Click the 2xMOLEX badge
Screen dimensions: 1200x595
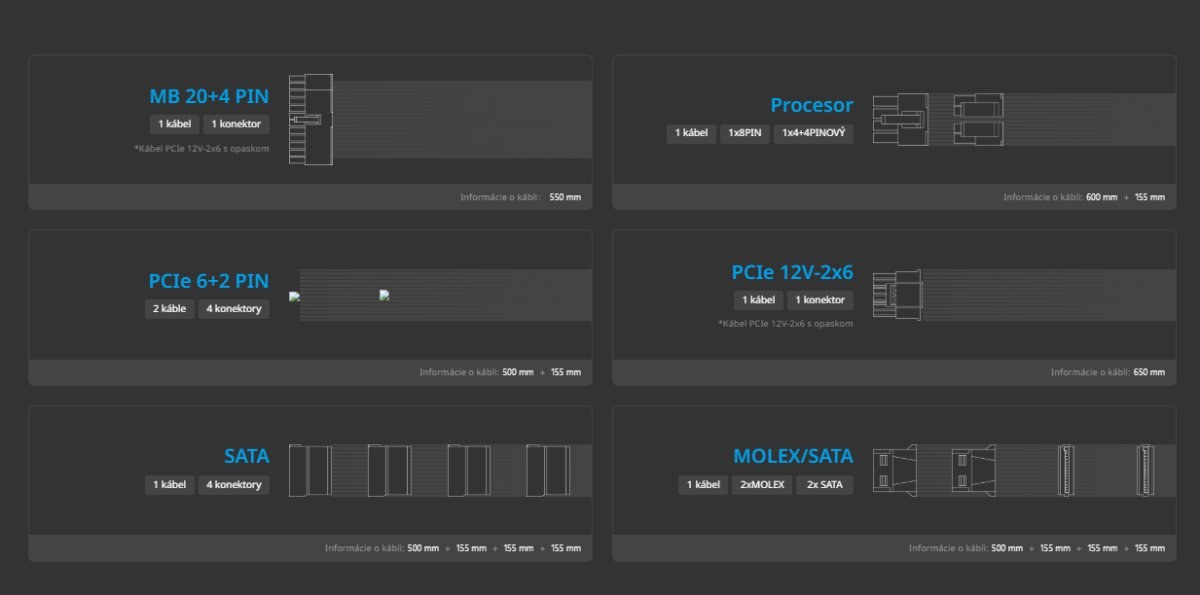click(762, 485)
